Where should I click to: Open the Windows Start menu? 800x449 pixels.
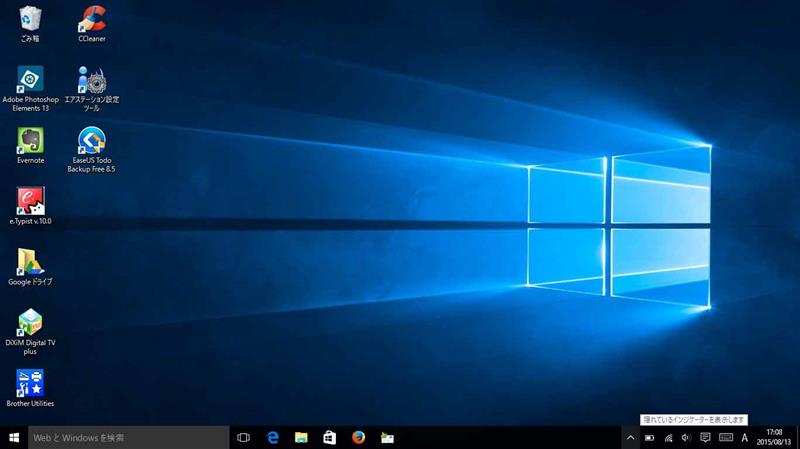14,438
